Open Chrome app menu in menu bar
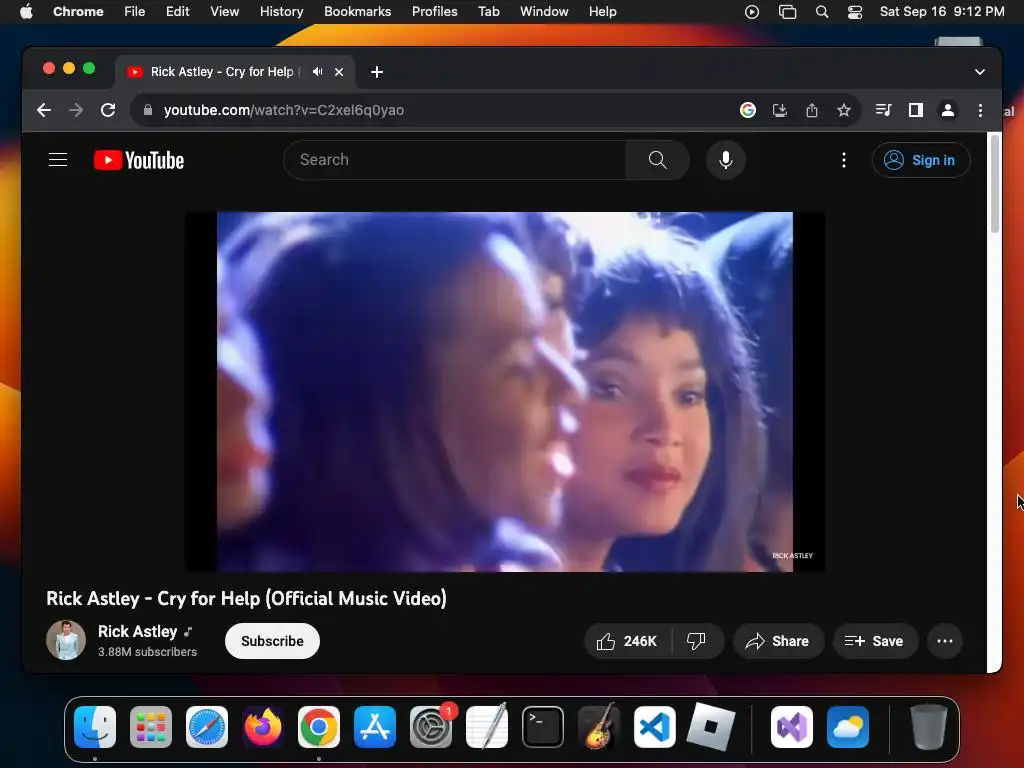Viewport: 1024px width, 768px height. pyautogui.click(x=78, y=12)
